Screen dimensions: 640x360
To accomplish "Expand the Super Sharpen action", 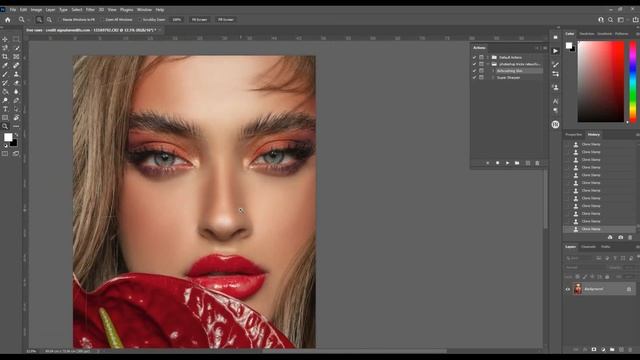I will 493,78.
